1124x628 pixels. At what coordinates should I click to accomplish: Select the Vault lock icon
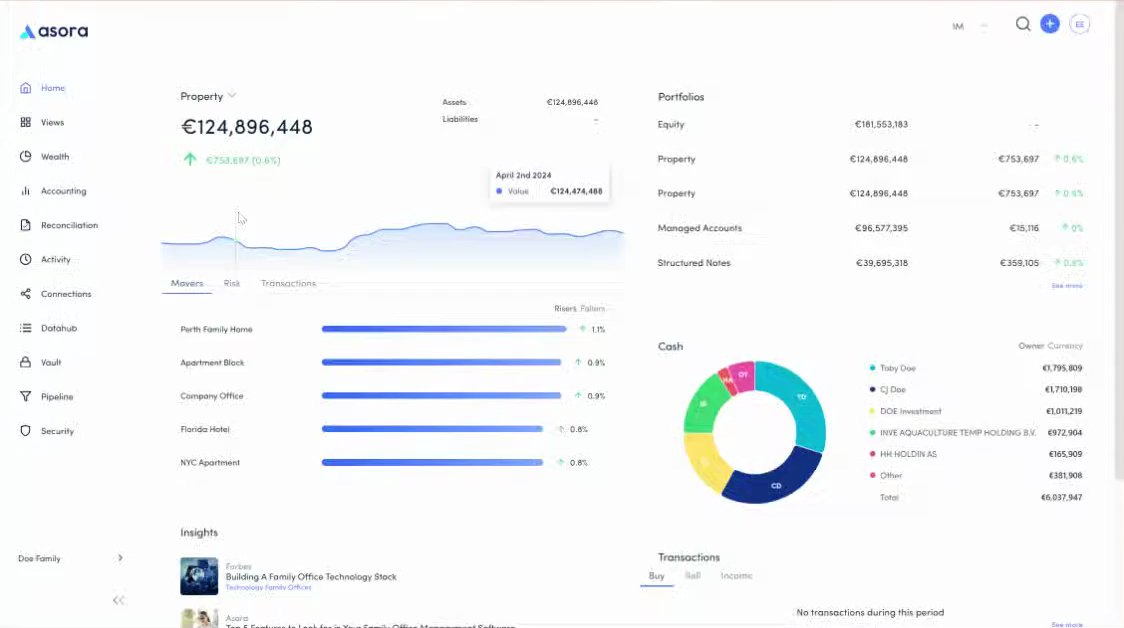tap(26, 362)
